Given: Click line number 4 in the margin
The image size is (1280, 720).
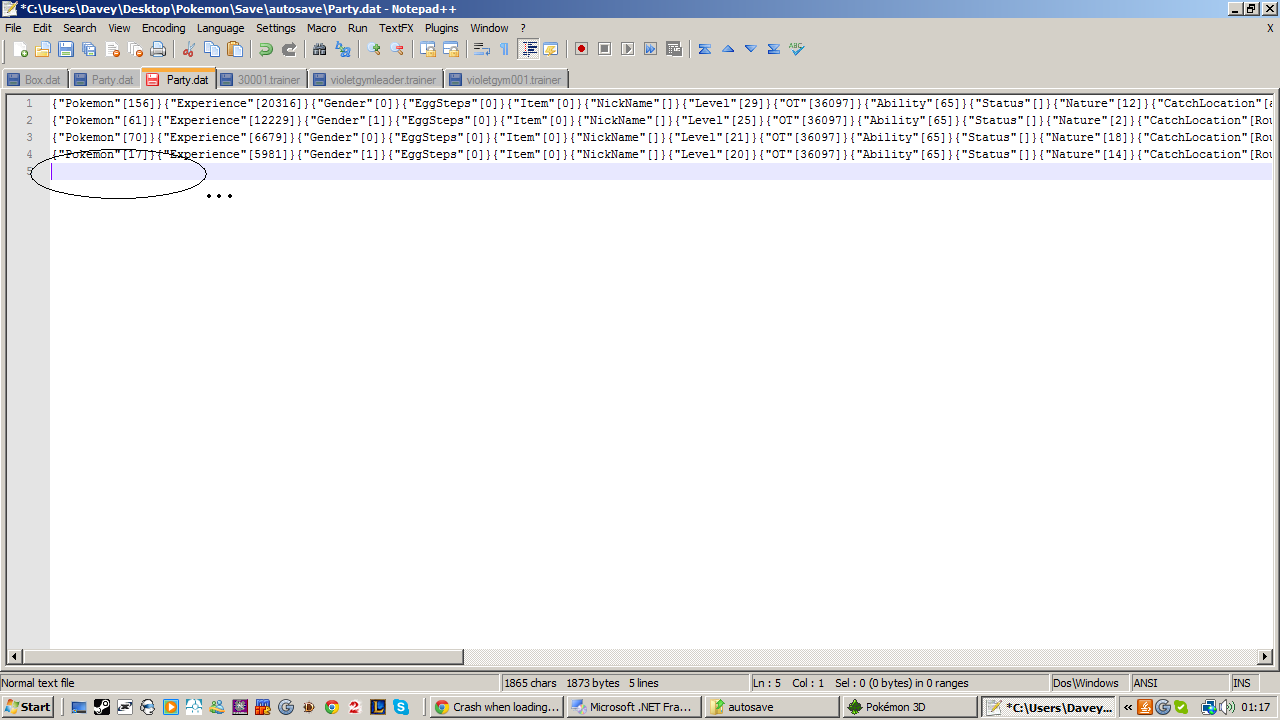Looking at the screenshot, I should coord(29,154).
